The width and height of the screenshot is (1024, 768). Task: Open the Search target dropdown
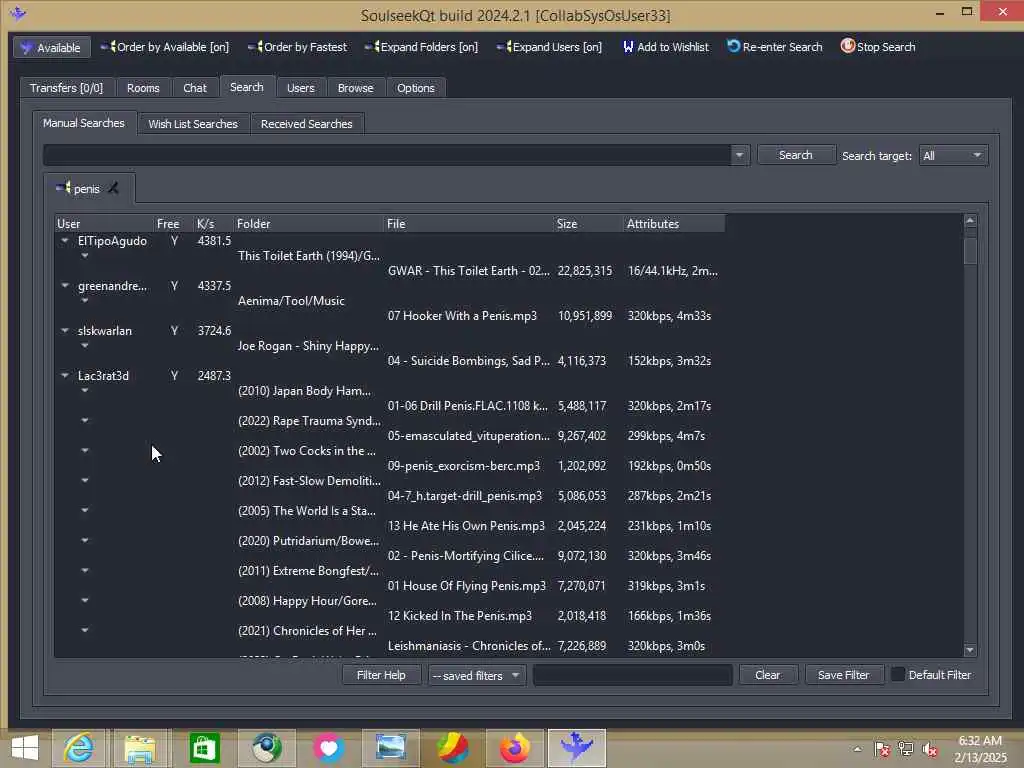click(952, 155)
